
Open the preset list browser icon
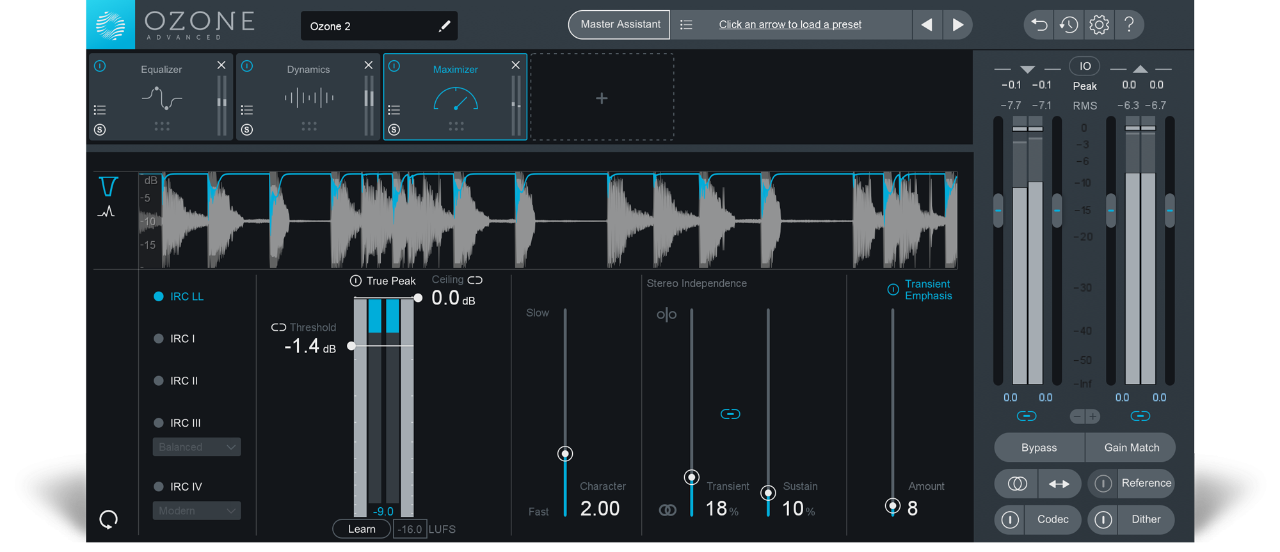click(686, 25)
